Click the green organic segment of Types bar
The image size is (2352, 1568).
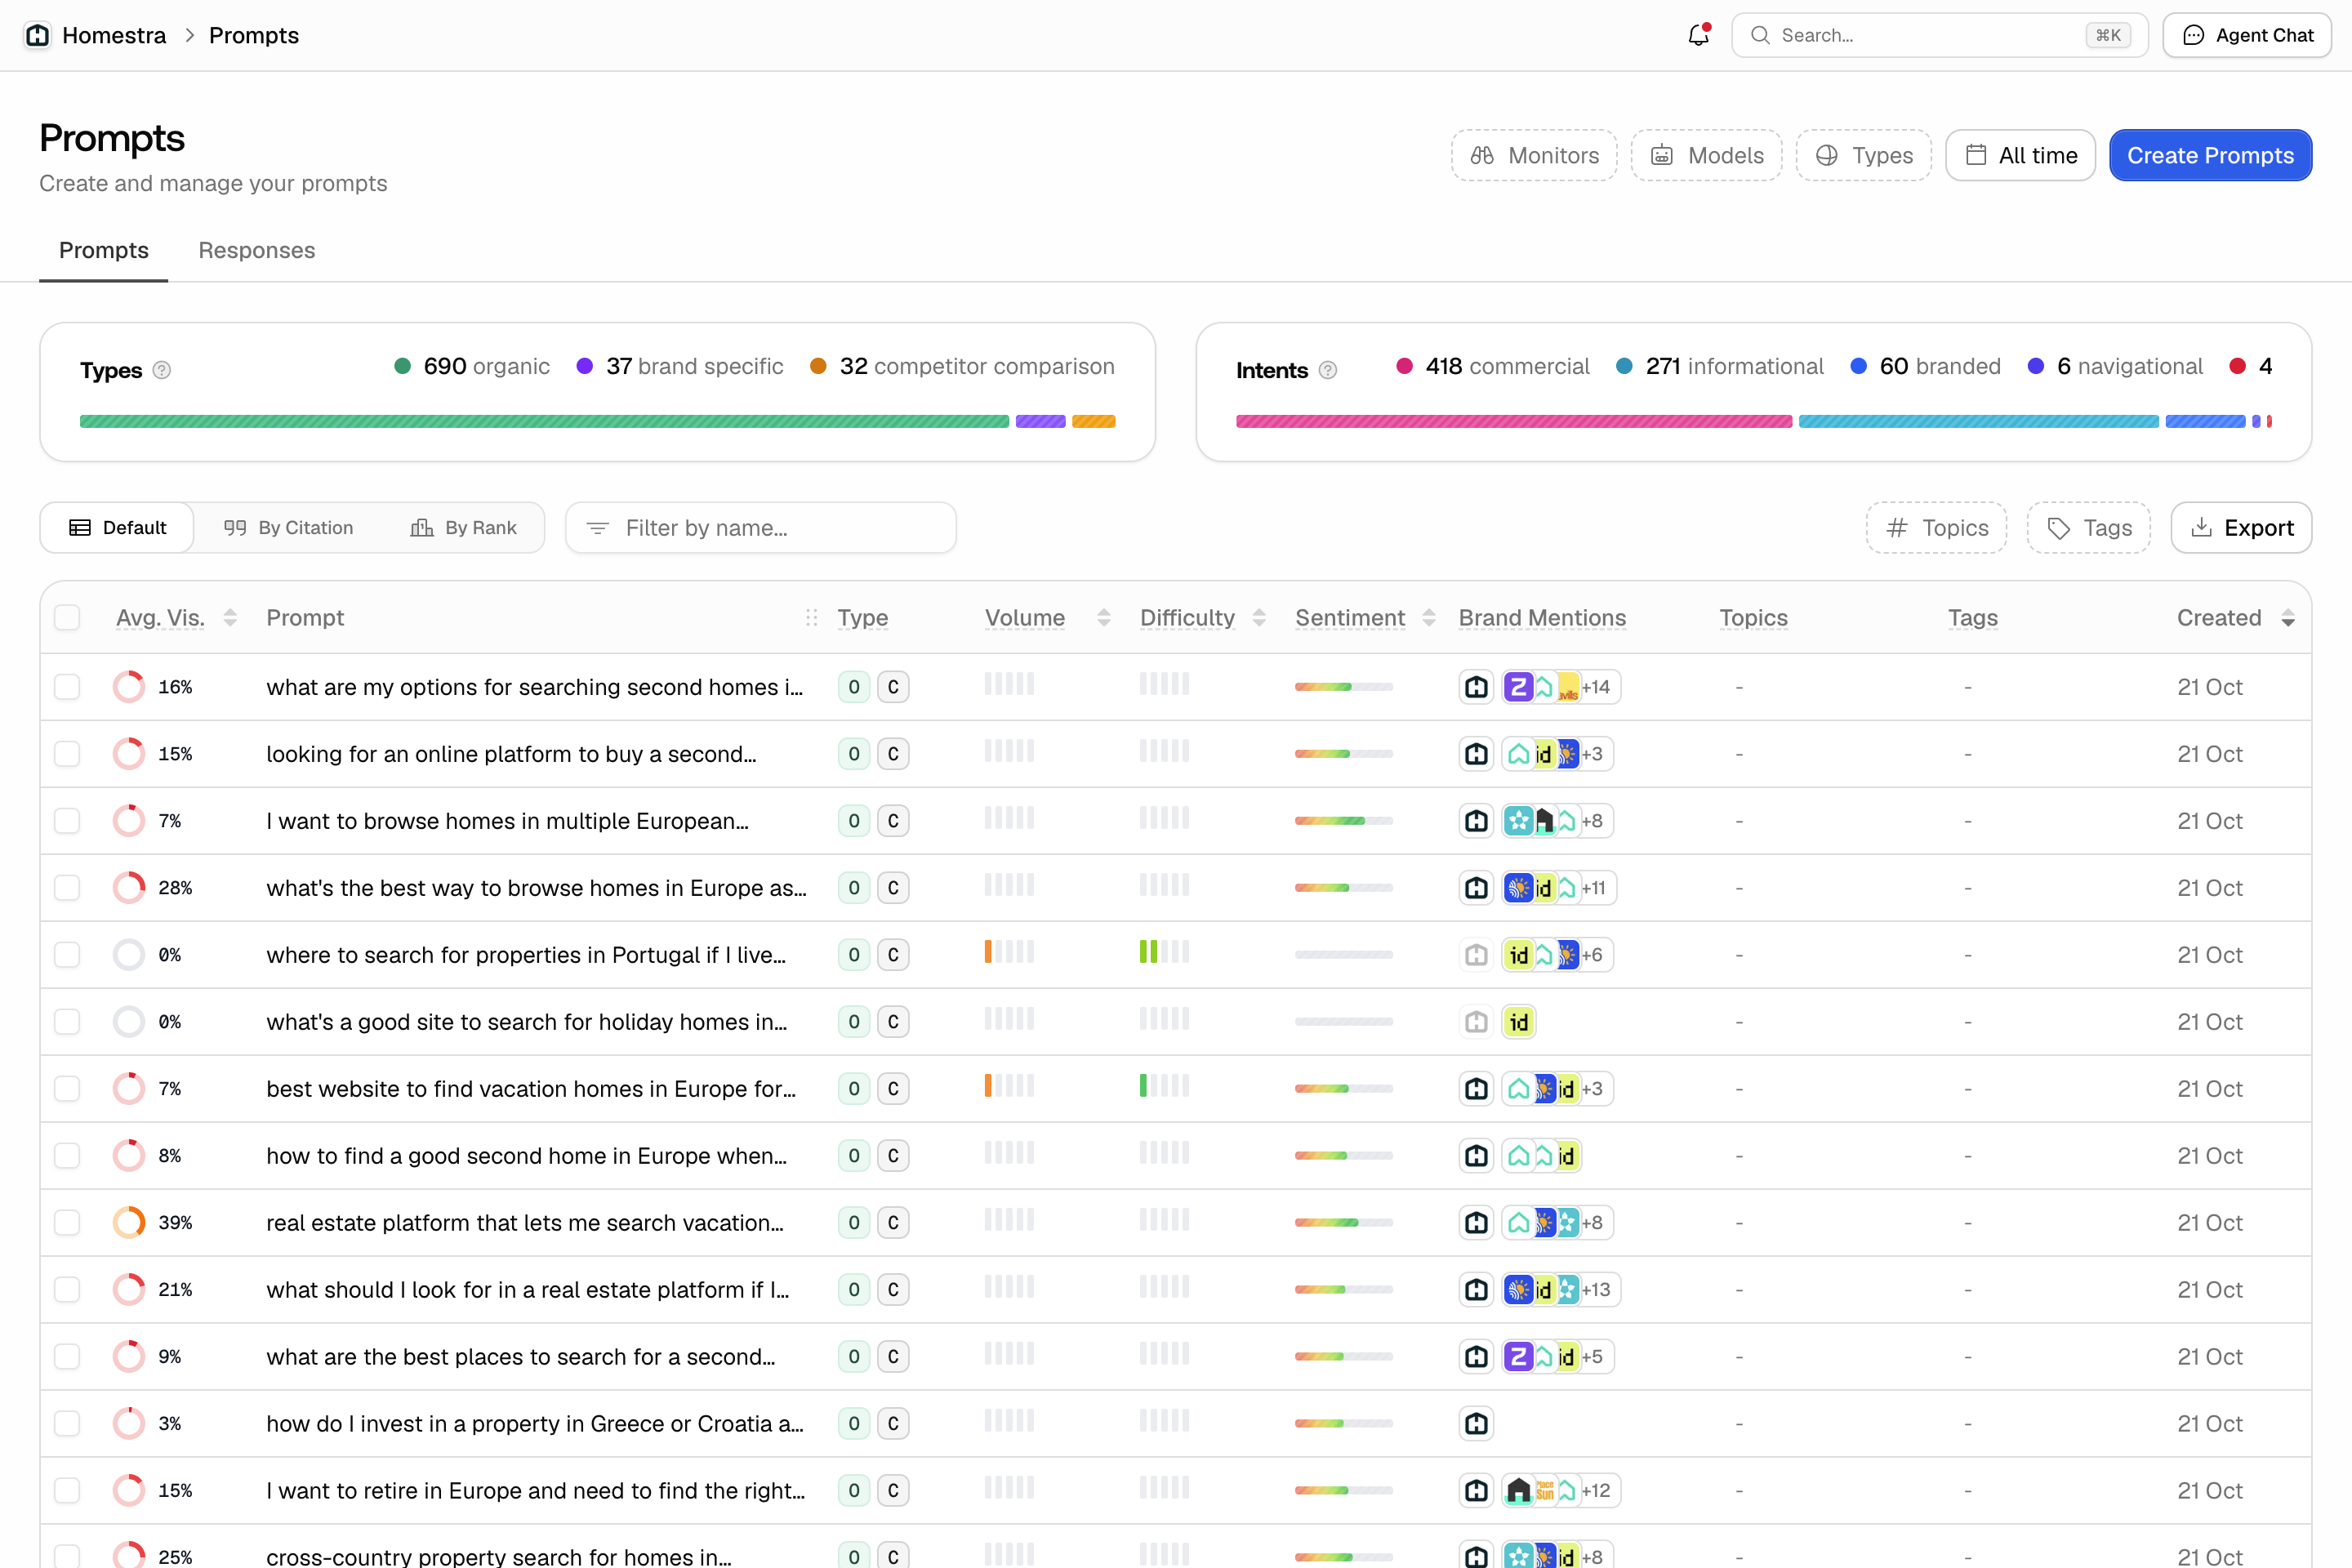click(544, 422)
